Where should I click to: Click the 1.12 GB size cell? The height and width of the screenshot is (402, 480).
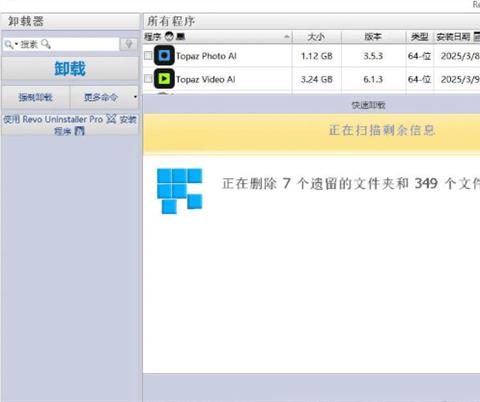[317, 56]
